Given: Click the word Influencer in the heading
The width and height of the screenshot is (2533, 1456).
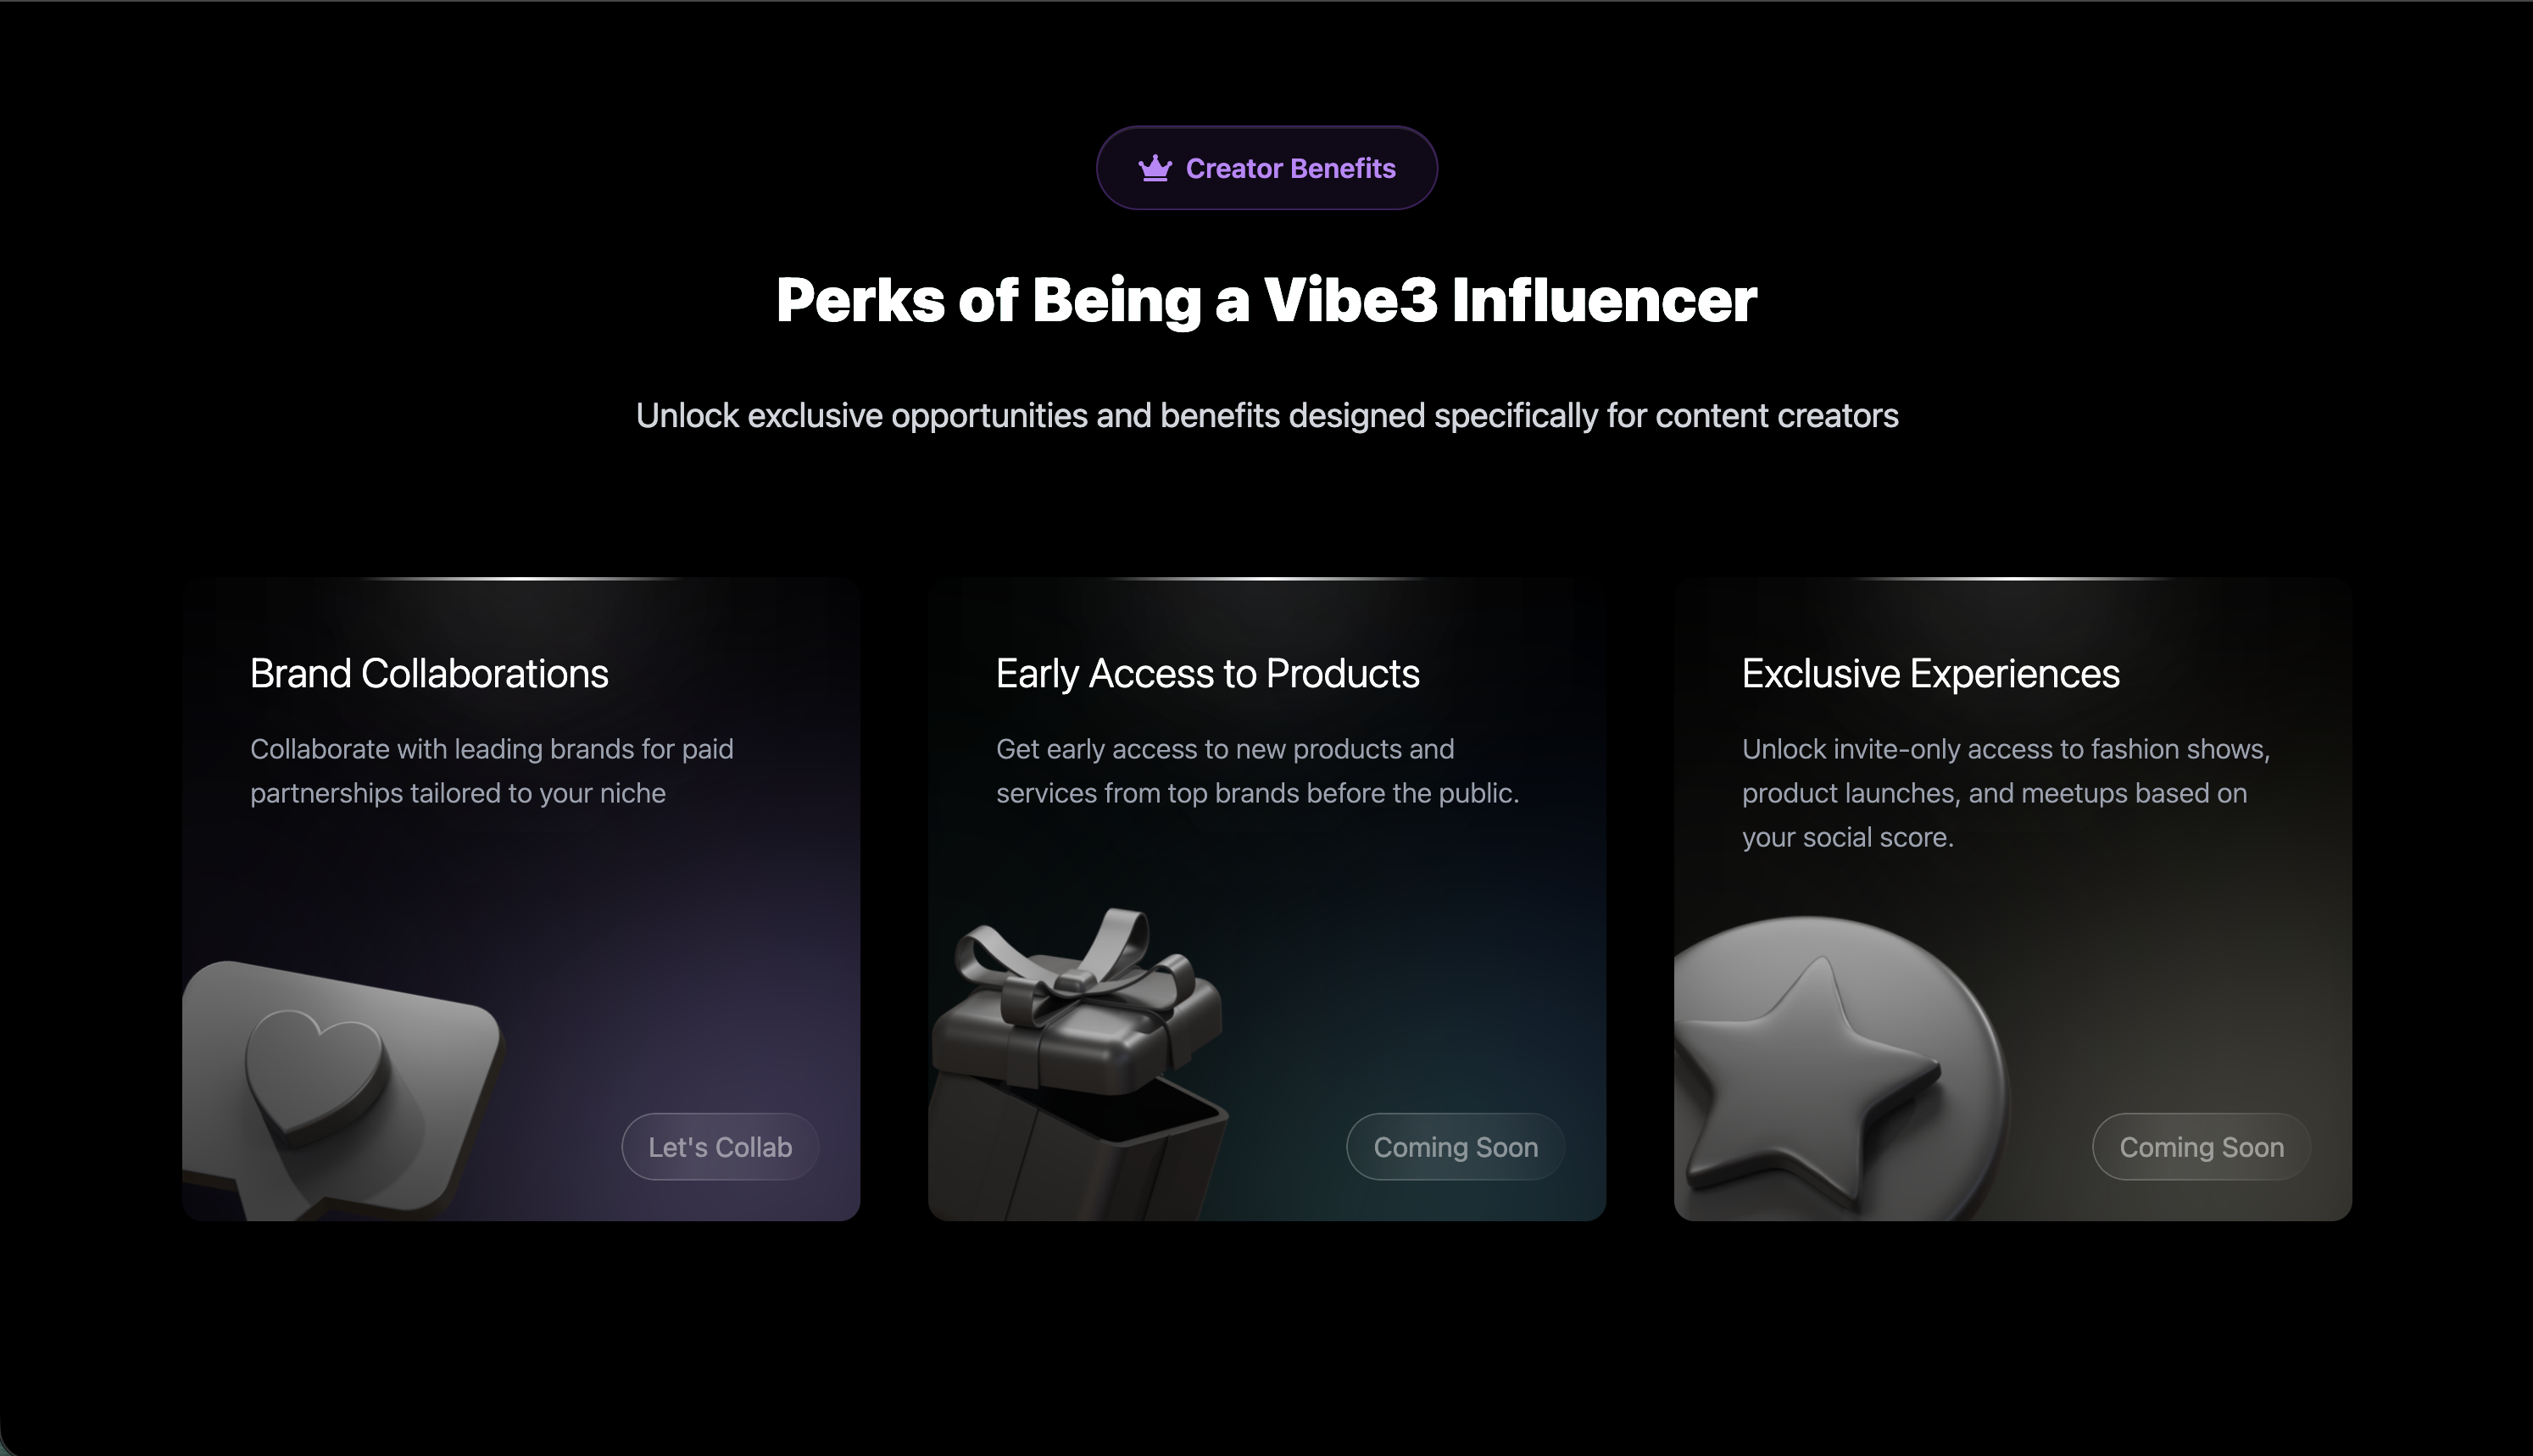Looking at the screenshot, I should tap(1603, 300).
